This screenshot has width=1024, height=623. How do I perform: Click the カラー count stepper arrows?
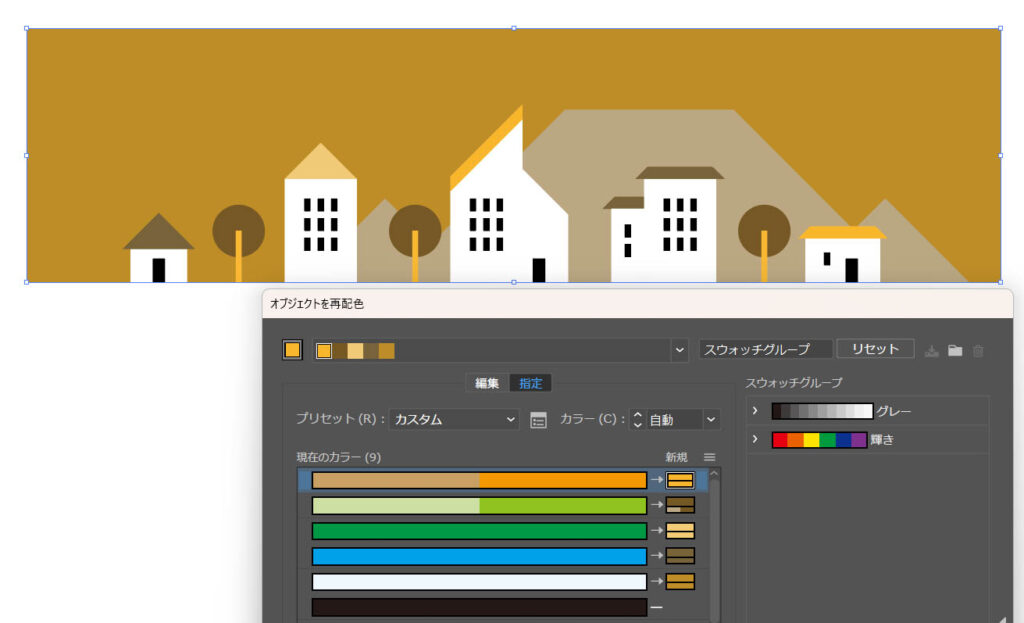coord(637,420)
